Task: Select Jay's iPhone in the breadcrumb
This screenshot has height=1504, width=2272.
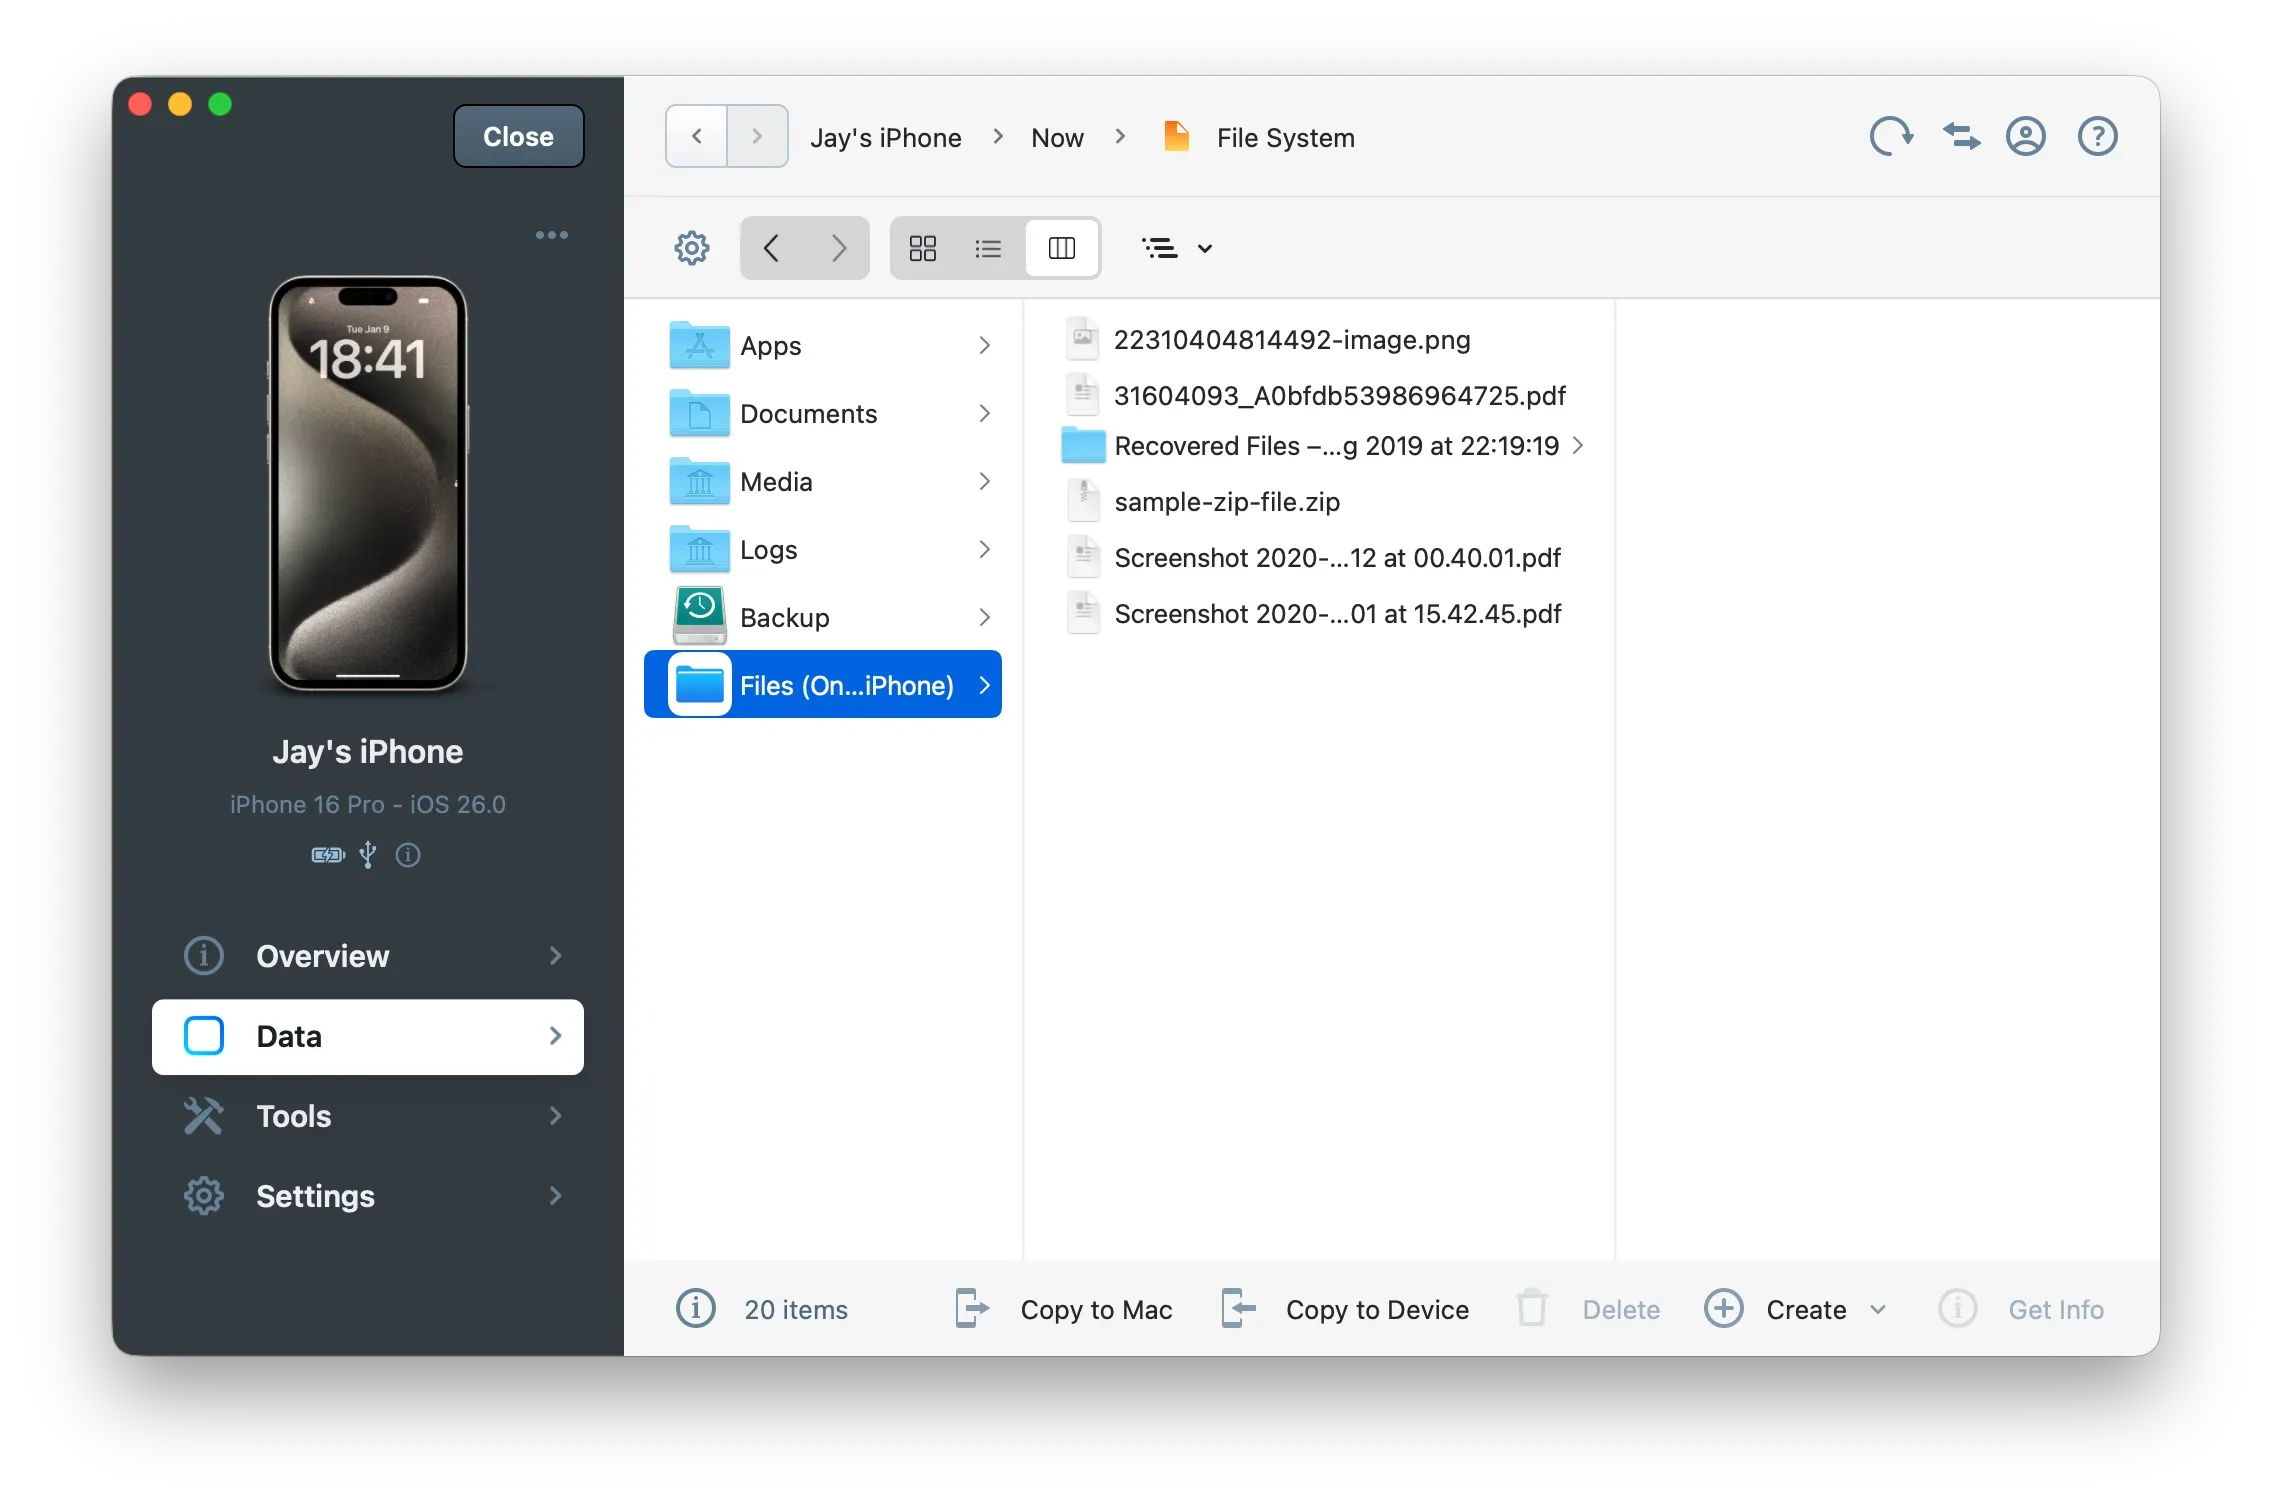Action: (885, 136)
